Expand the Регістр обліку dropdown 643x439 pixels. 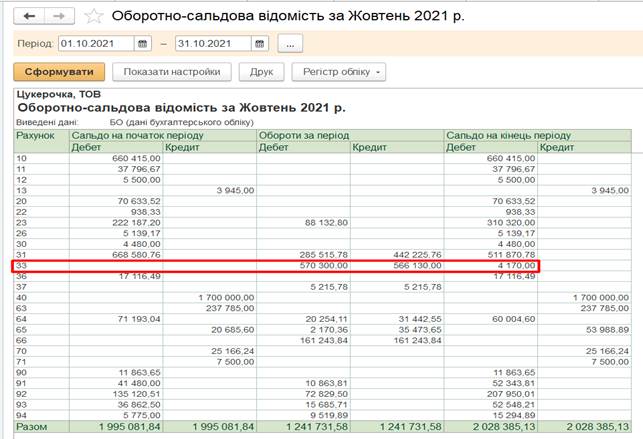(x=338, y=72)
